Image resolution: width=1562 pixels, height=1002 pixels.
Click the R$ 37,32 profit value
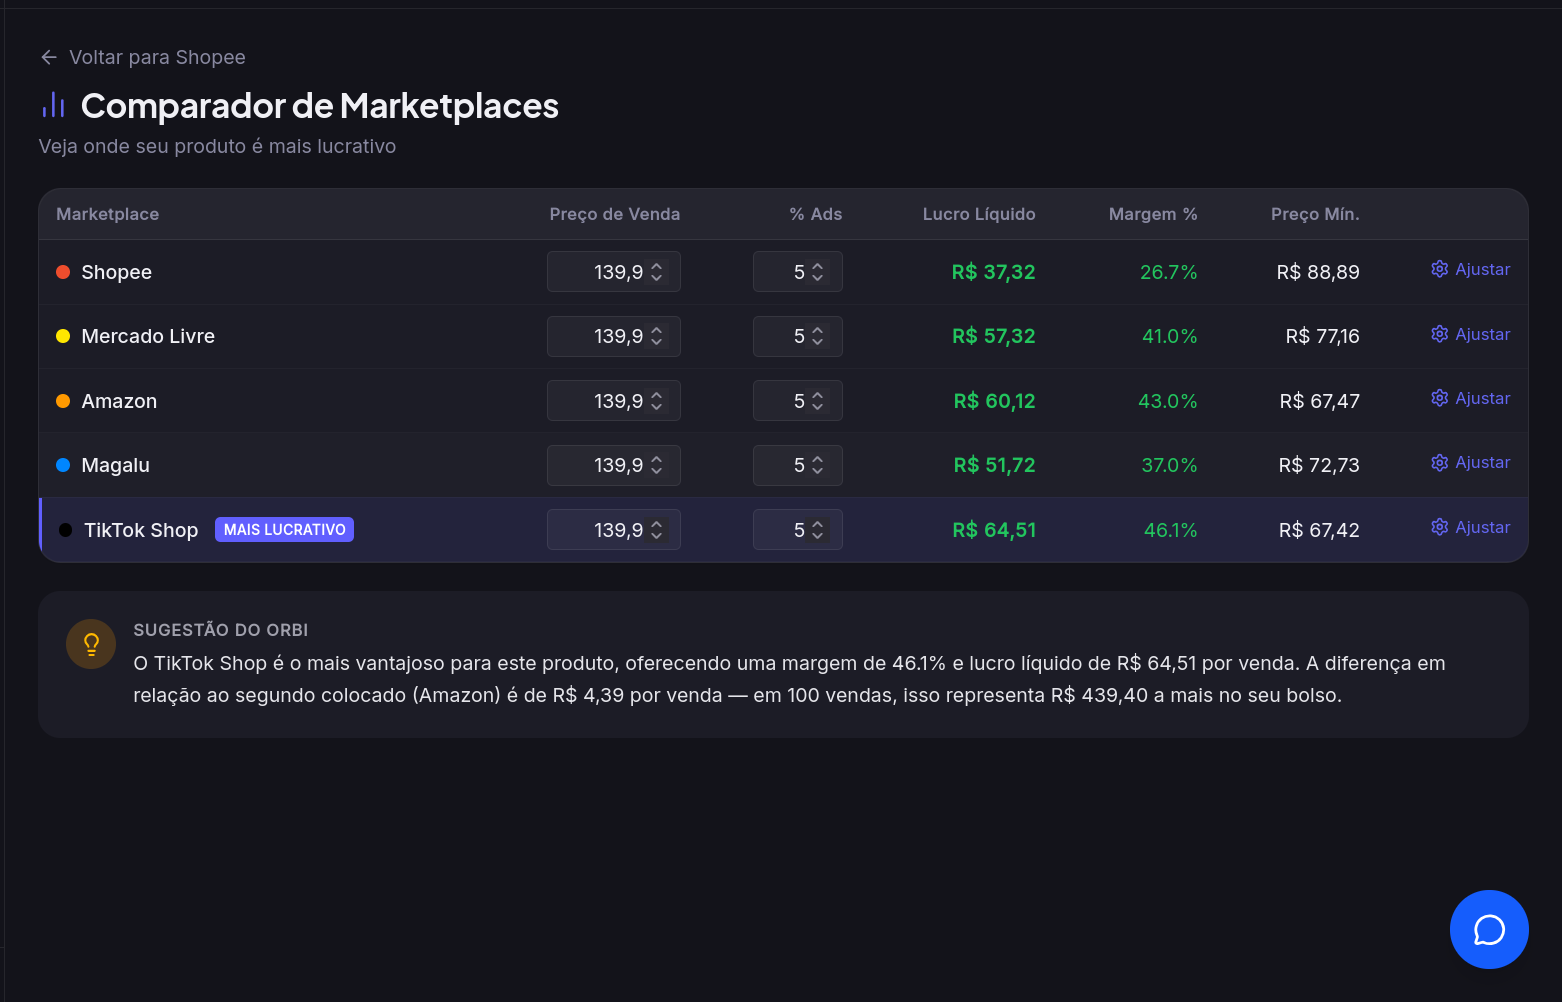(x=993, y=272)
